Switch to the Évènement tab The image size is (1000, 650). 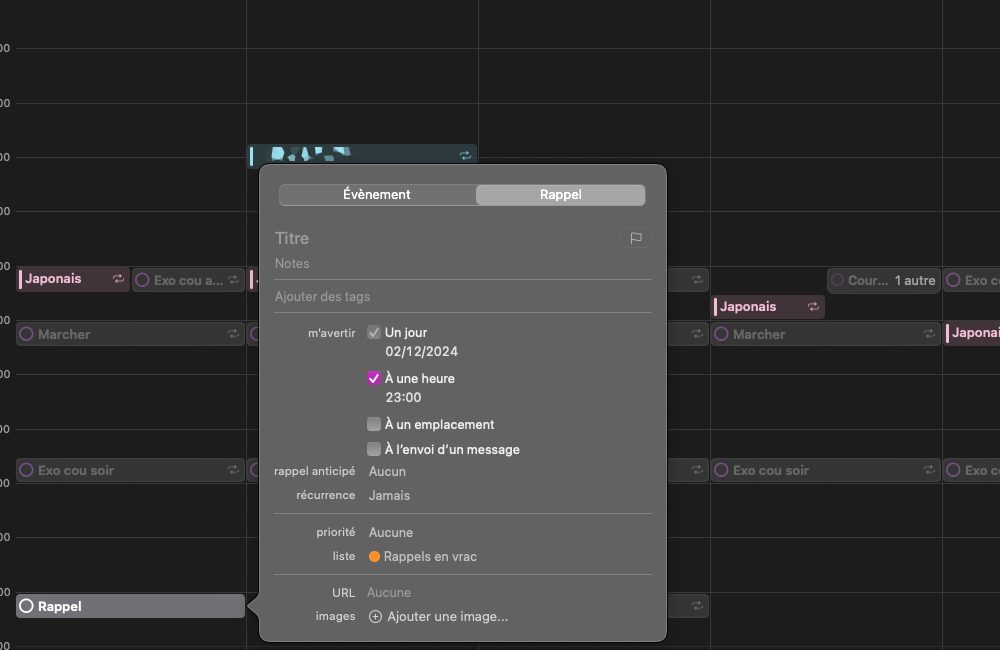tap(377, 195)
